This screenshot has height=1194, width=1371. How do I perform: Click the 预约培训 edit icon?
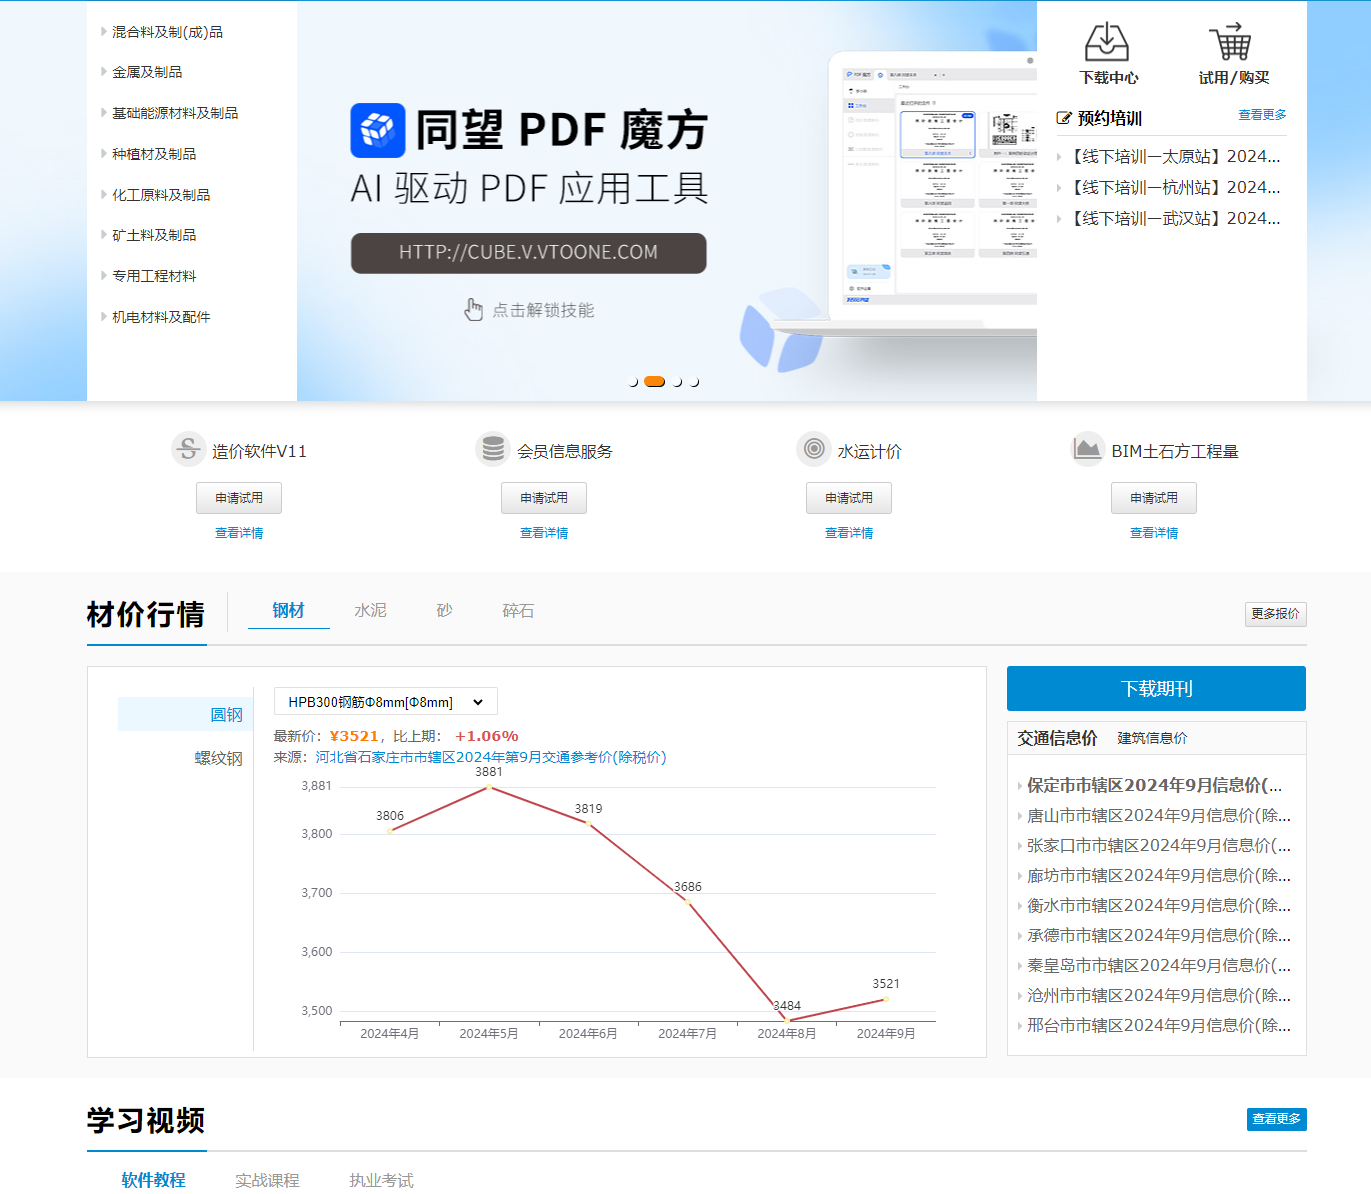coord(1064,118)
